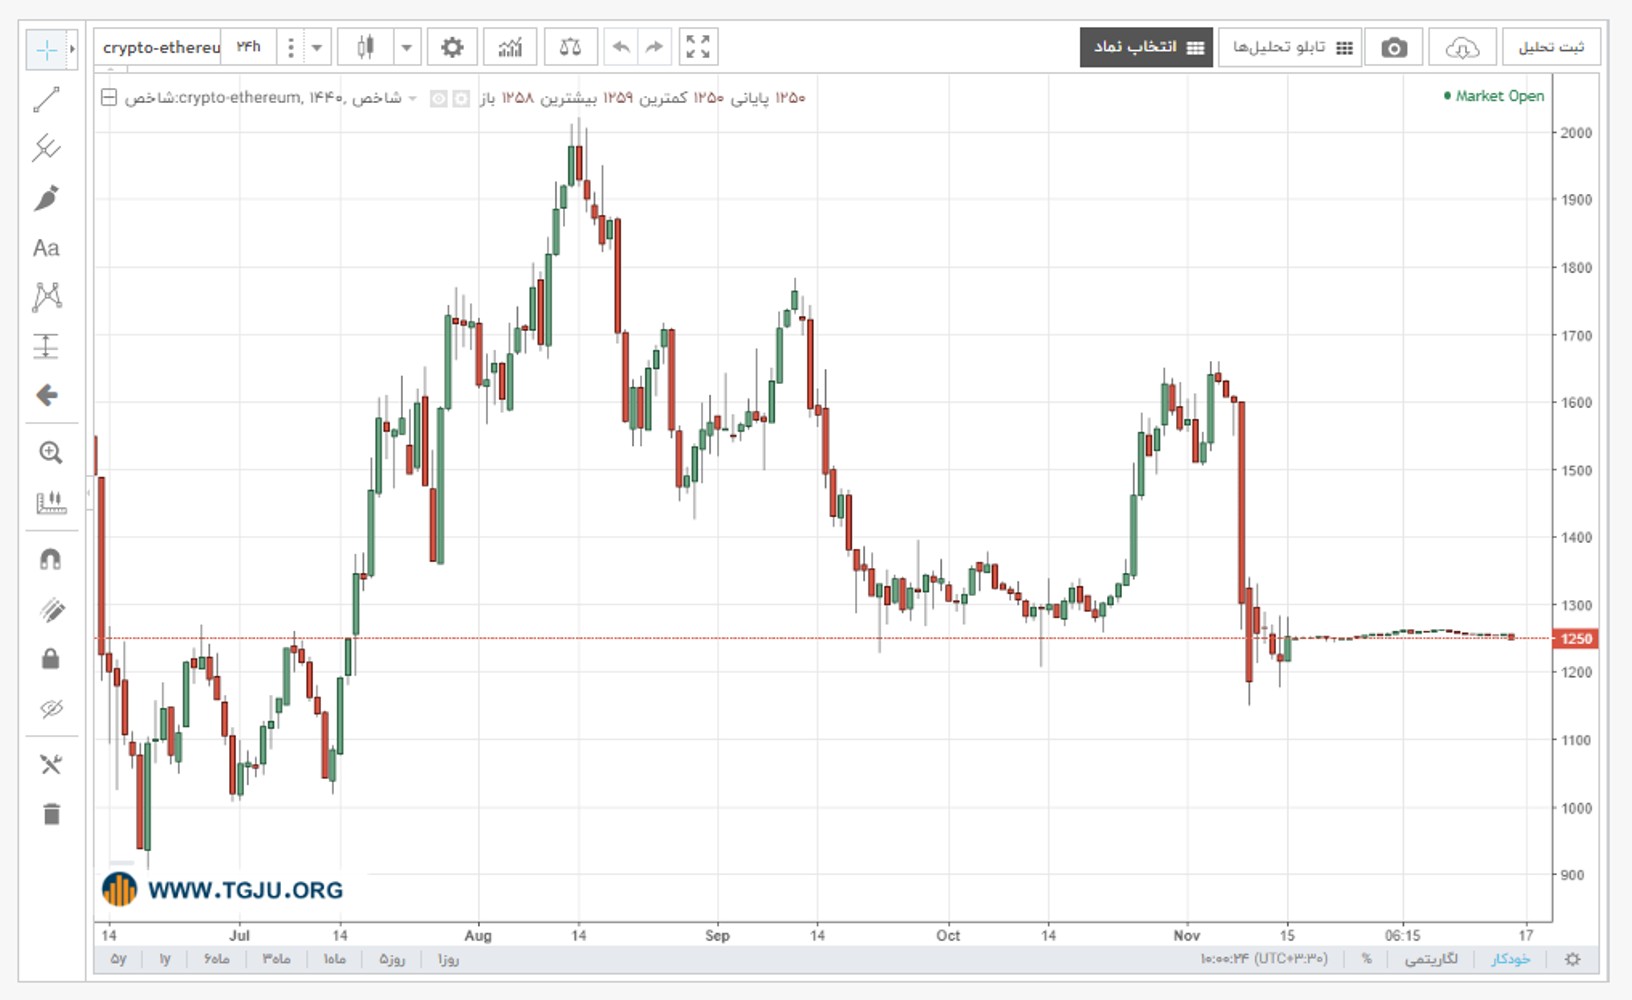The height and width of the screenshot is (1000, 1632).
Task: Select the Aa text annotation tool
Action: [46, 248]
